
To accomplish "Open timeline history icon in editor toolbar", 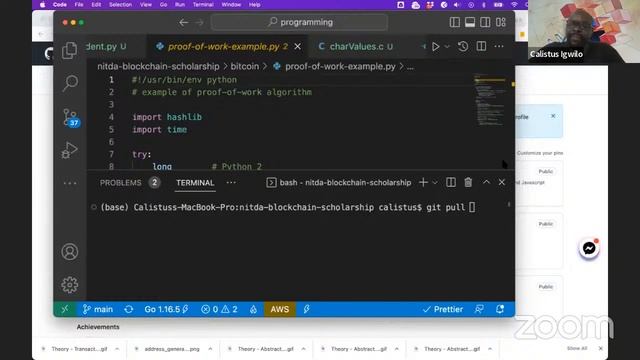I will [x=463, y=47].
